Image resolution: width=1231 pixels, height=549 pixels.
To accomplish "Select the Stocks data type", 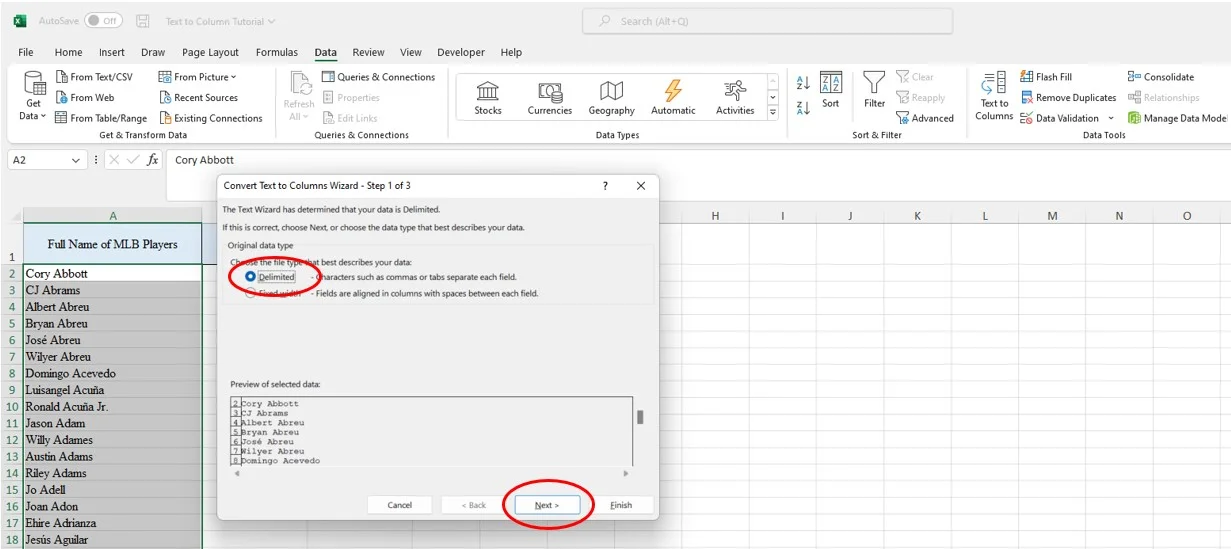I will click(488, 98).
